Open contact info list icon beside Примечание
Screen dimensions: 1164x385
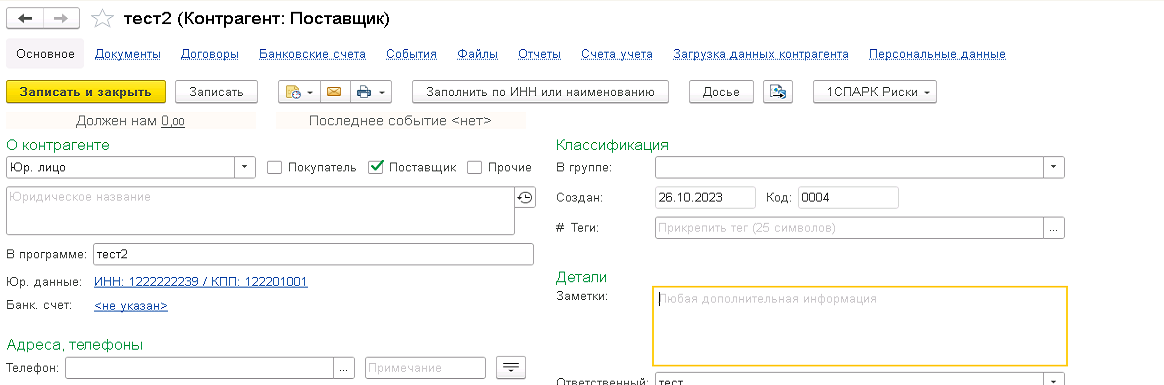[510, 367]
